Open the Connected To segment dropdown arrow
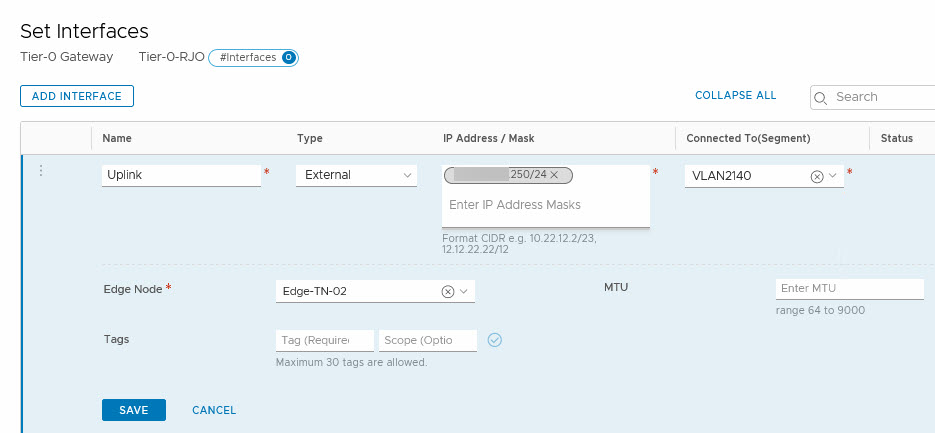This screenshot has height=433, width=935. [x=832, y=175]
